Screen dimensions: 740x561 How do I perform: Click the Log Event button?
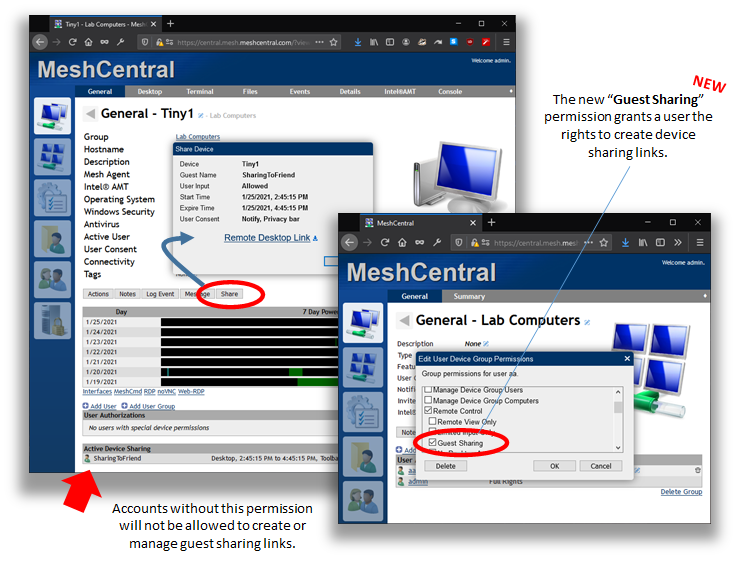[160, 294]
